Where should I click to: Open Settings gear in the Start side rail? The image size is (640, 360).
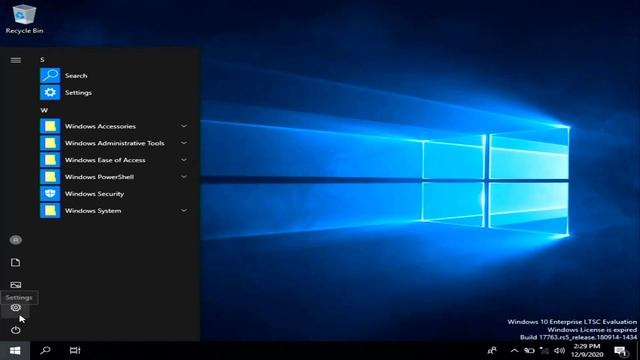coord(16,308)
